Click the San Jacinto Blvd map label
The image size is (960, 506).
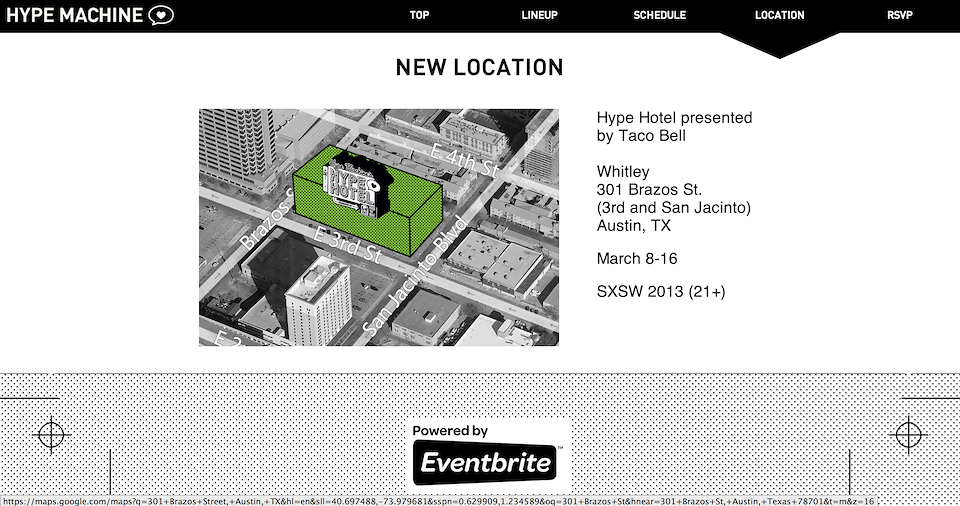414,276
